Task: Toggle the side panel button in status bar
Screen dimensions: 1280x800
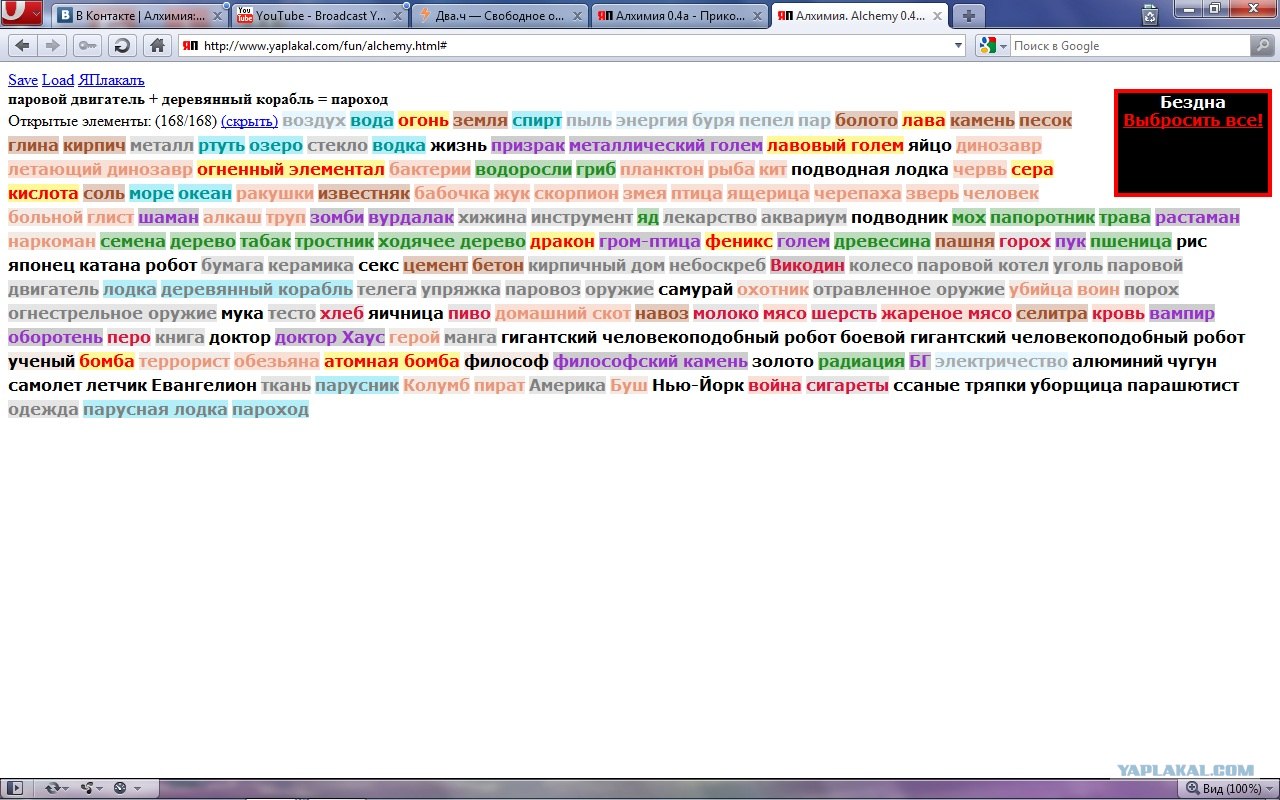Action: click(15, 789)
